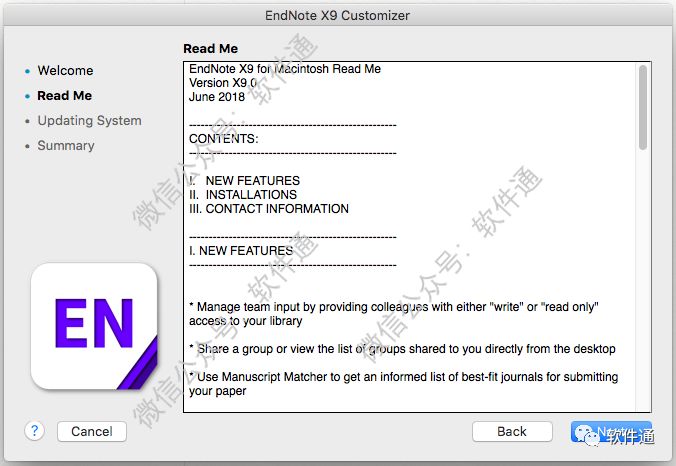Image resolution: width=676 pixels, height=466 pixels.
Task: Click the 'June 2018' line
Action: [x=217, y=97]
